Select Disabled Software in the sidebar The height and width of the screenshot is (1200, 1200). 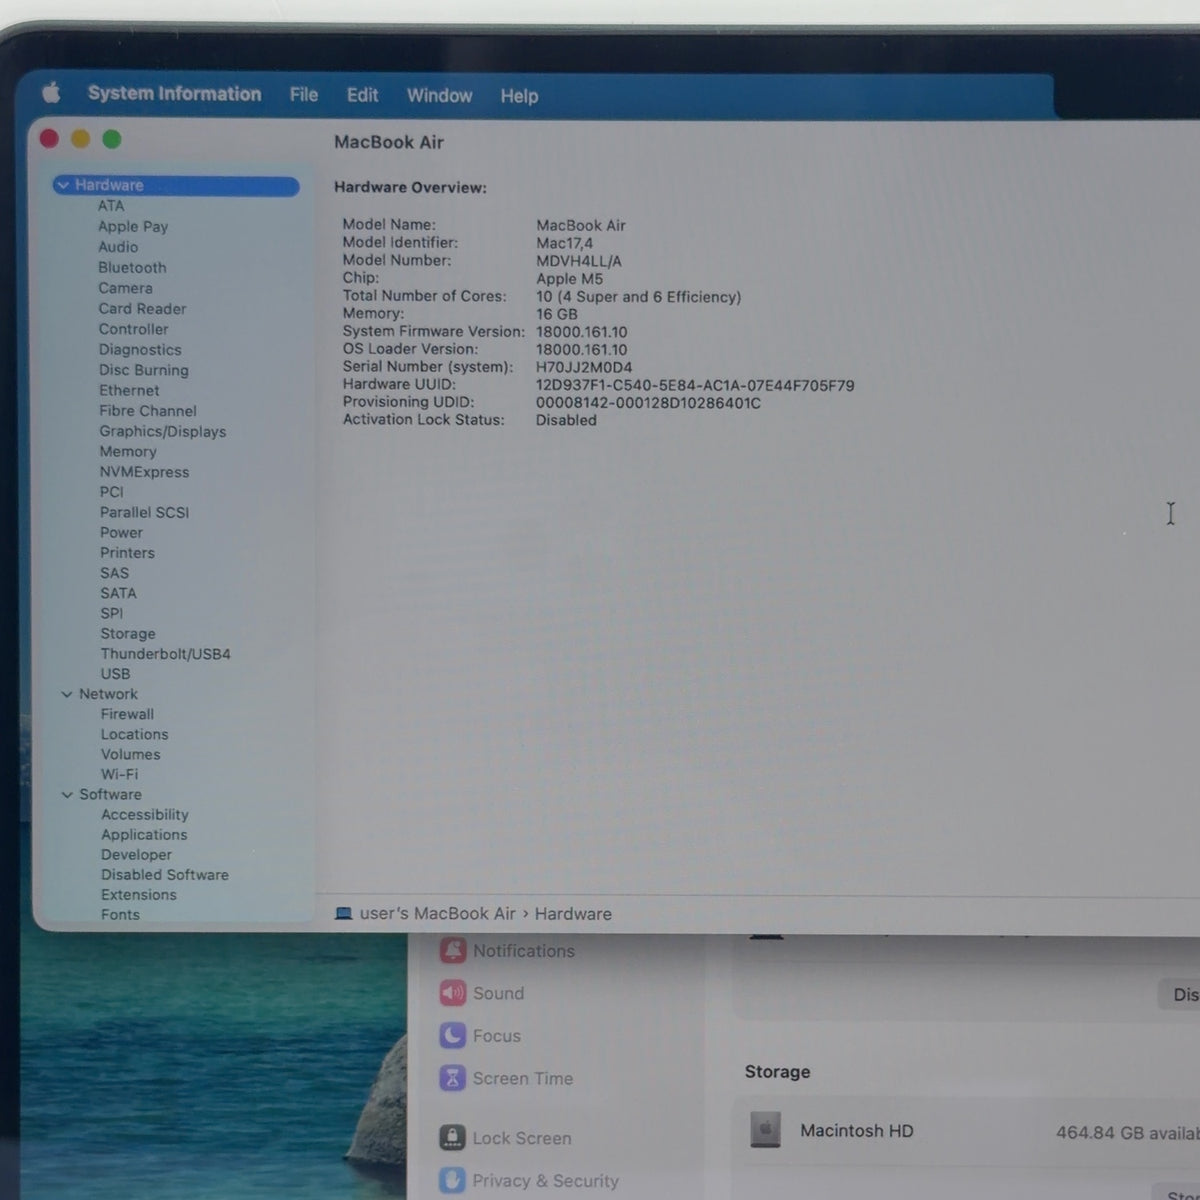pos(164,875)
